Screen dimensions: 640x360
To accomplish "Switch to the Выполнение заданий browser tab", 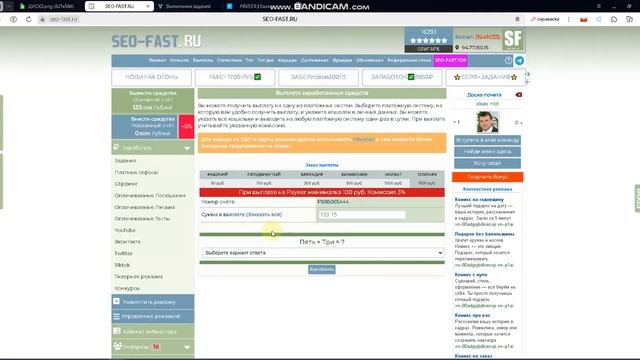I will [187, 6].
